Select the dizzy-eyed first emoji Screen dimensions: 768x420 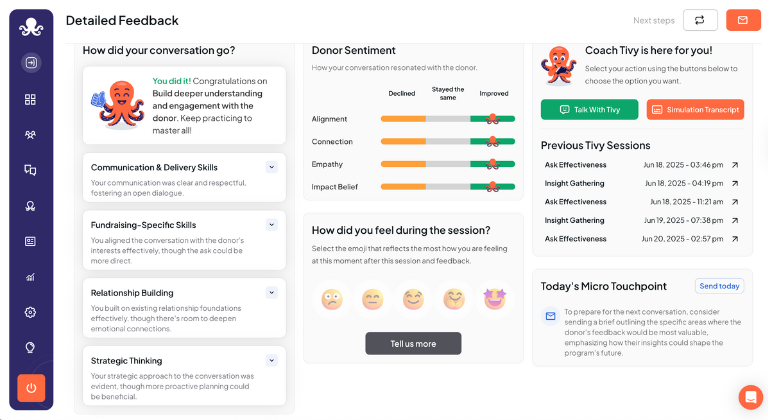(332, 298)
